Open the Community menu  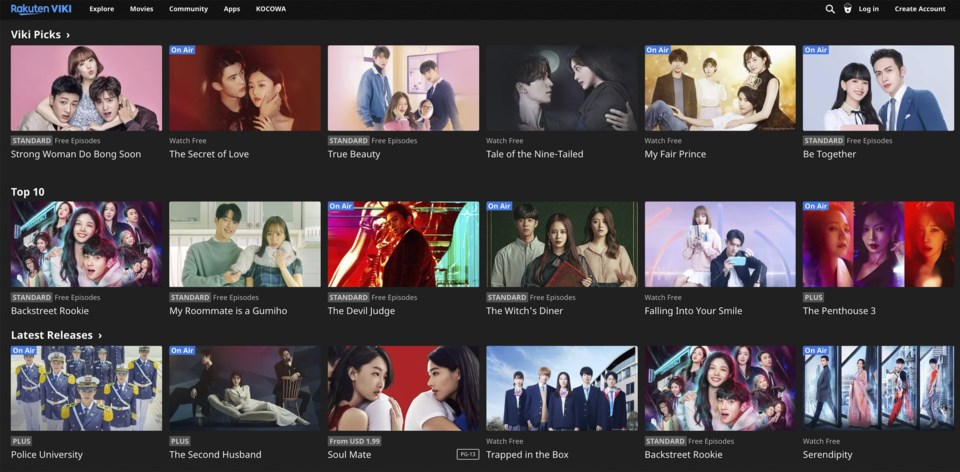point(189,9)
